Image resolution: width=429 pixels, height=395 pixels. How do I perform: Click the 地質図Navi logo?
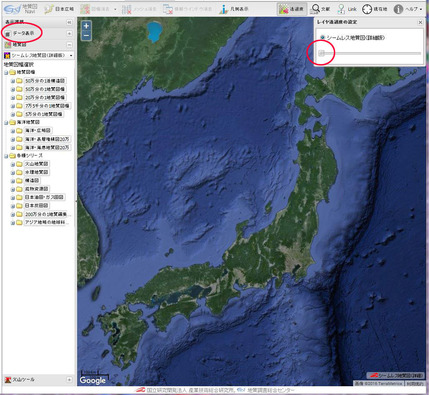point(21,9)
